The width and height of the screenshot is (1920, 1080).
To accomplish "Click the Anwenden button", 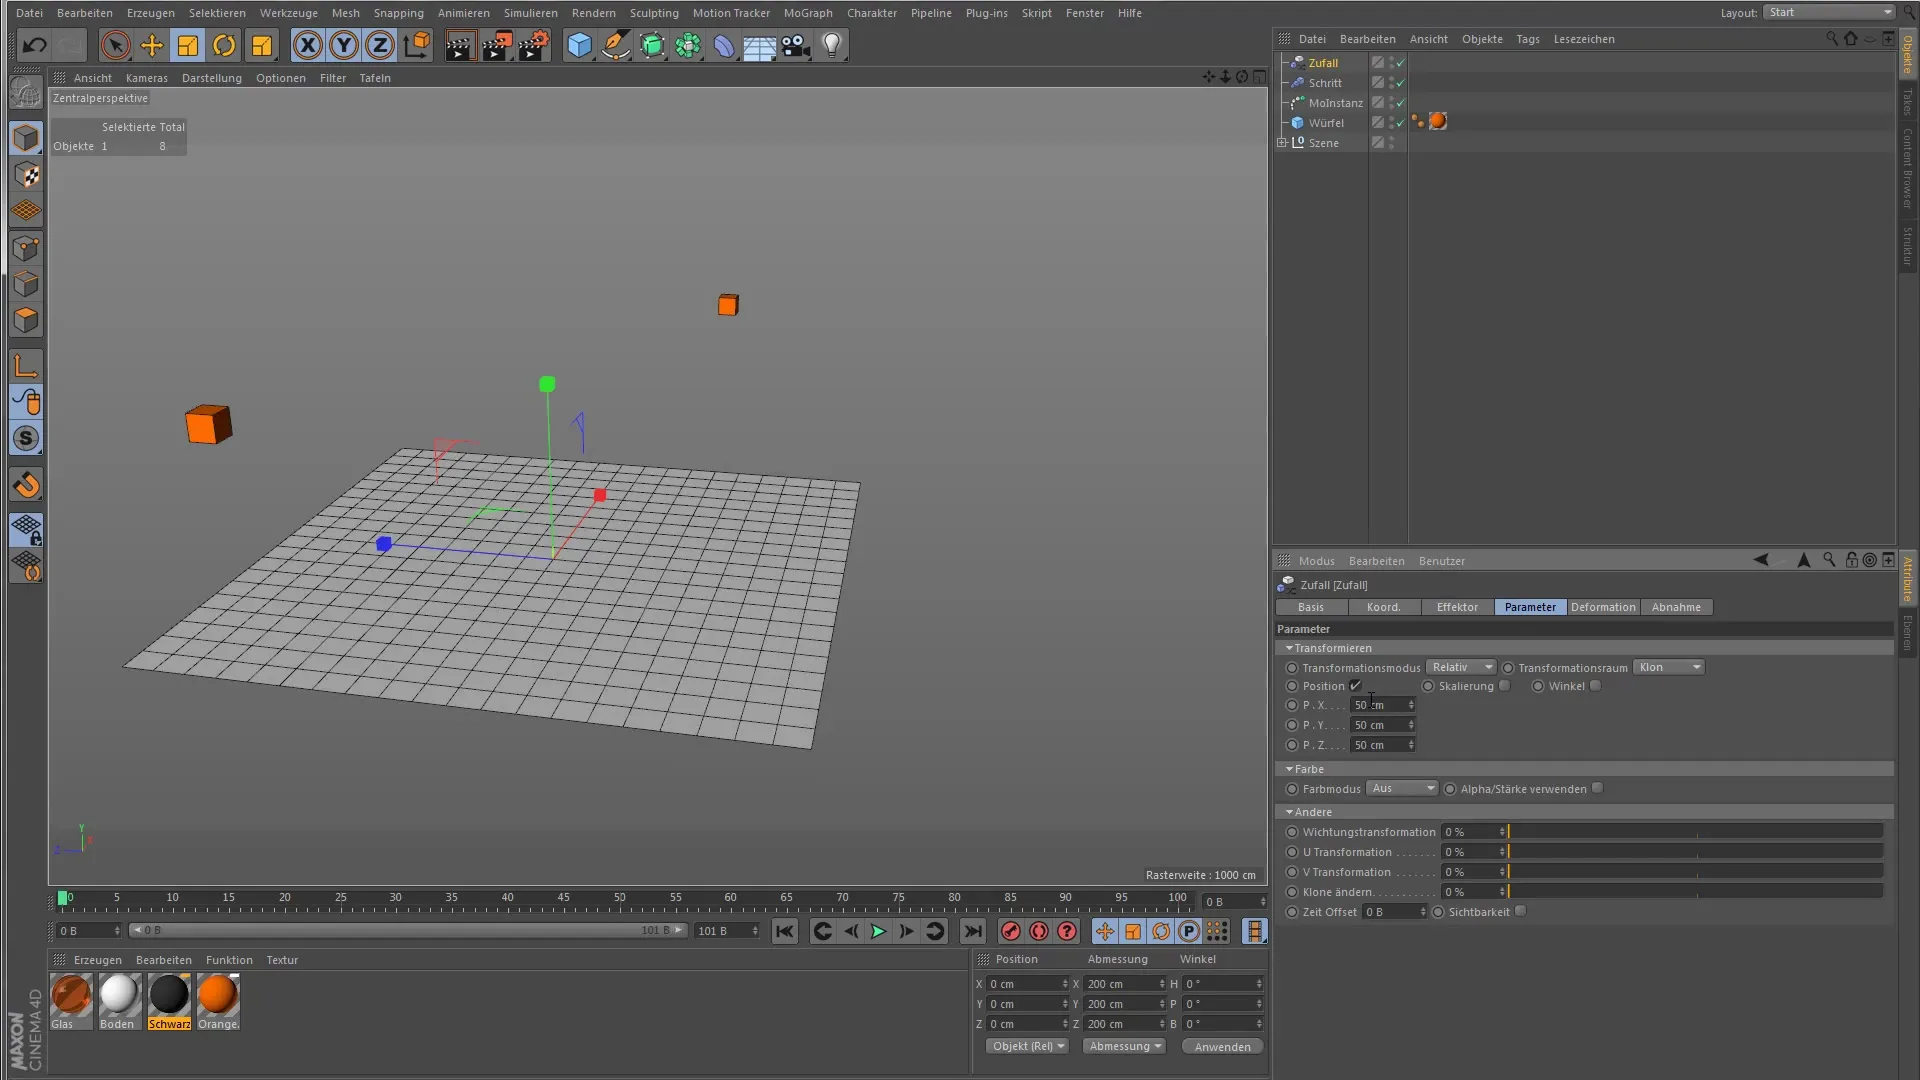I will tap(1222, 1046).
